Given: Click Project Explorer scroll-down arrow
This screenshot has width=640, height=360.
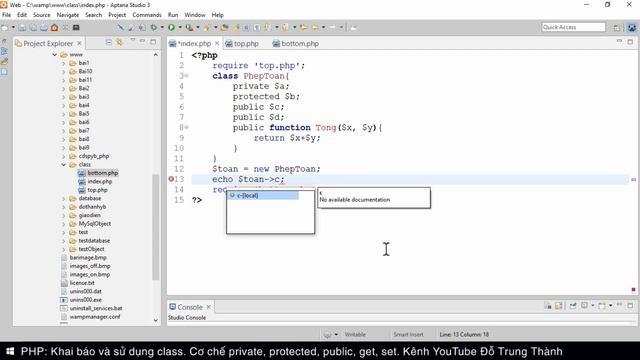Looking at the screenshot, I should click(156, 320).
